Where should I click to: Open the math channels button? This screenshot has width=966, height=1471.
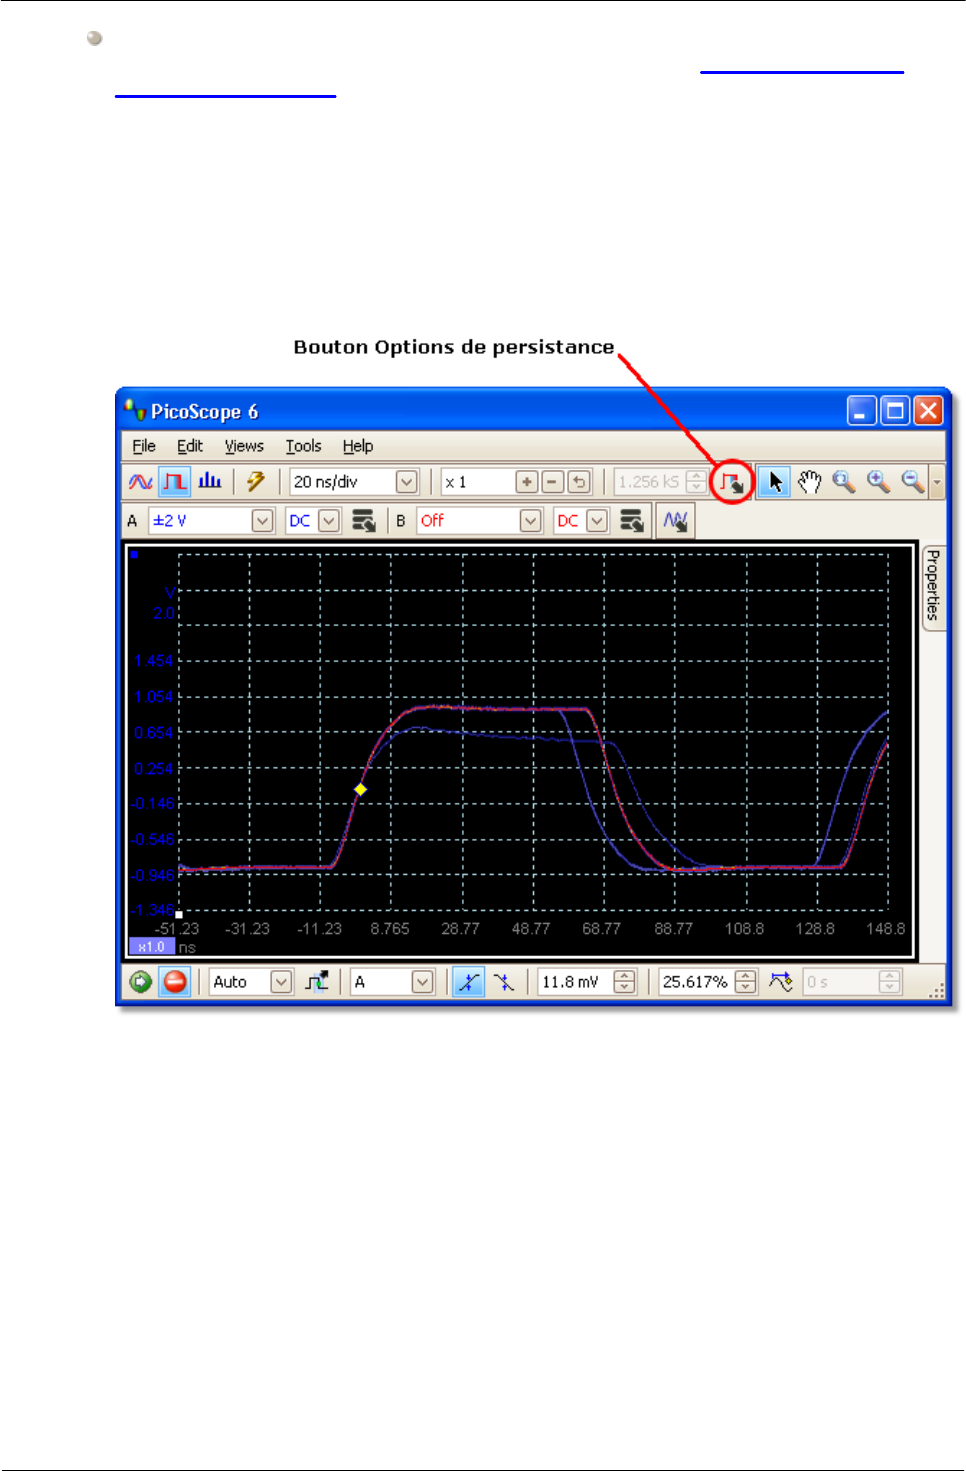pyautogui.click(x=675, y=521)
